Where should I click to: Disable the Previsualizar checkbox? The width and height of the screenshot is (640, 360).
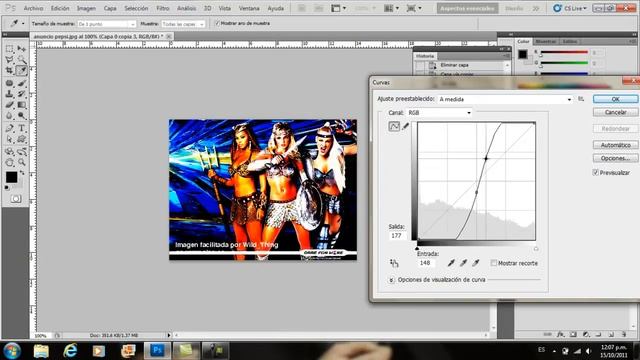(595, 173)
